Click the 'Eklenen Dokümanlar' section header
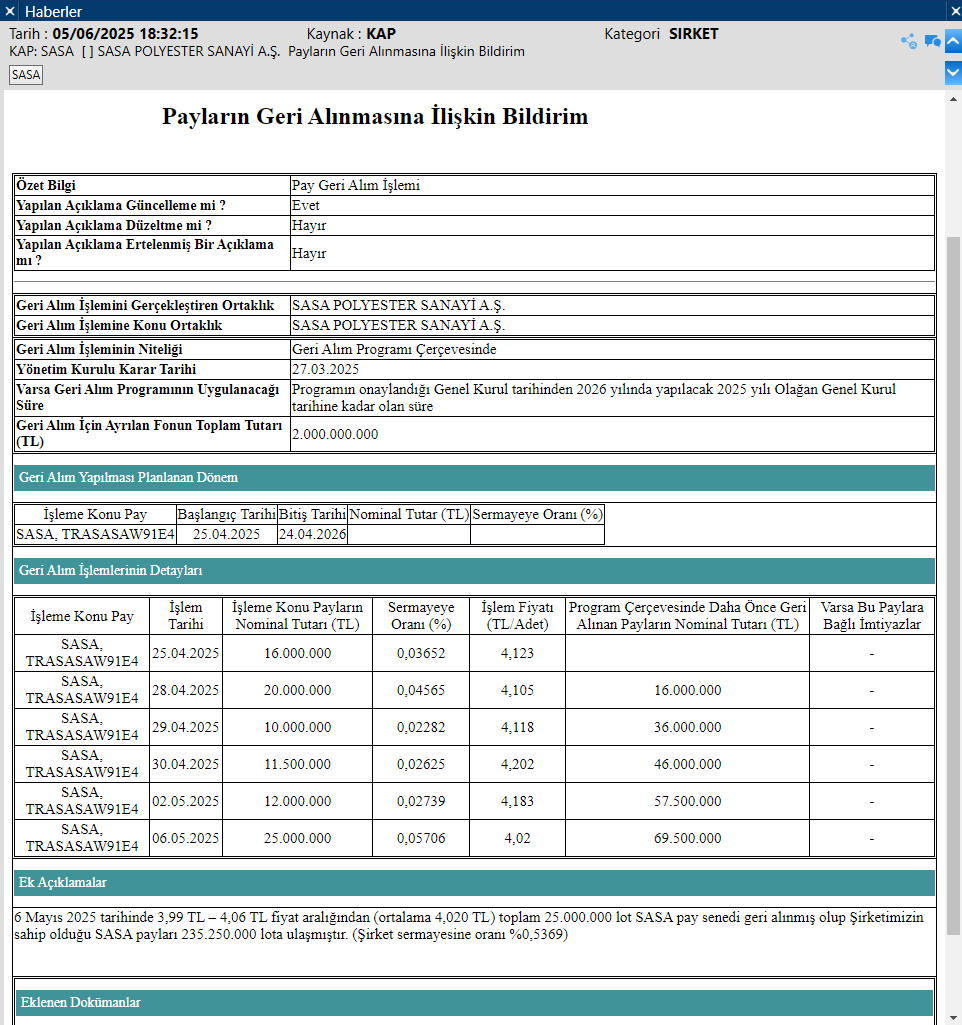This screenshot has width=962, height=1025. [x=474, y=1003]
